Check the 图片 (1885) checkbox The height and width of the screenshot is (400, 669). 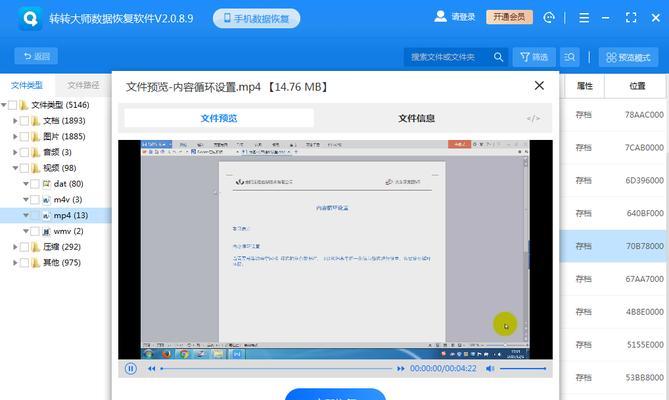pyautogui.click(x=25, y=136)
